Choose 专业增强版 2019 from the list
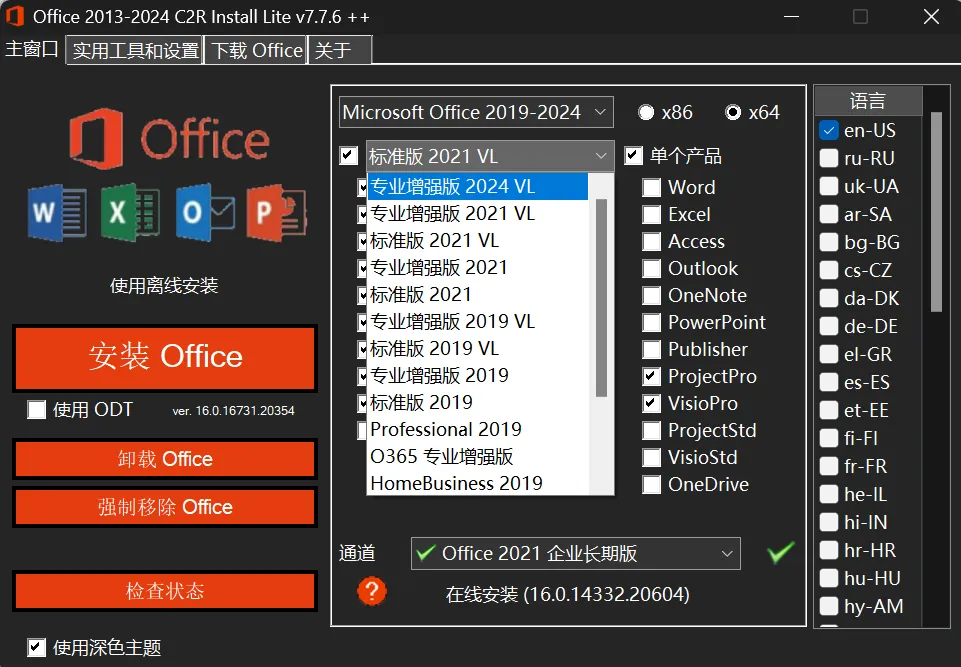The image size is (961, 667). 478,375
